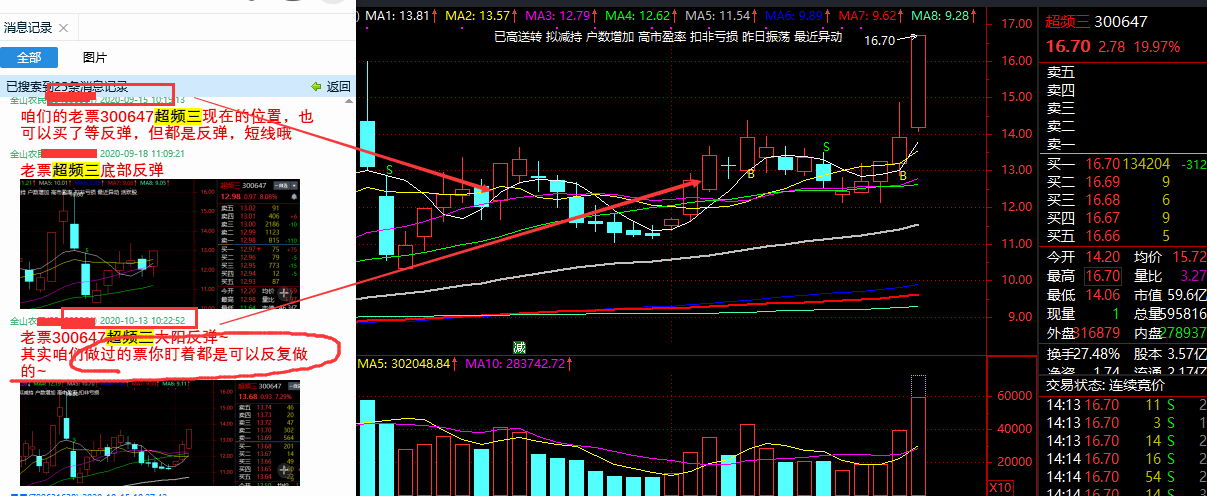Click the MA3: 12.79 indicator label

pos(559,16)
